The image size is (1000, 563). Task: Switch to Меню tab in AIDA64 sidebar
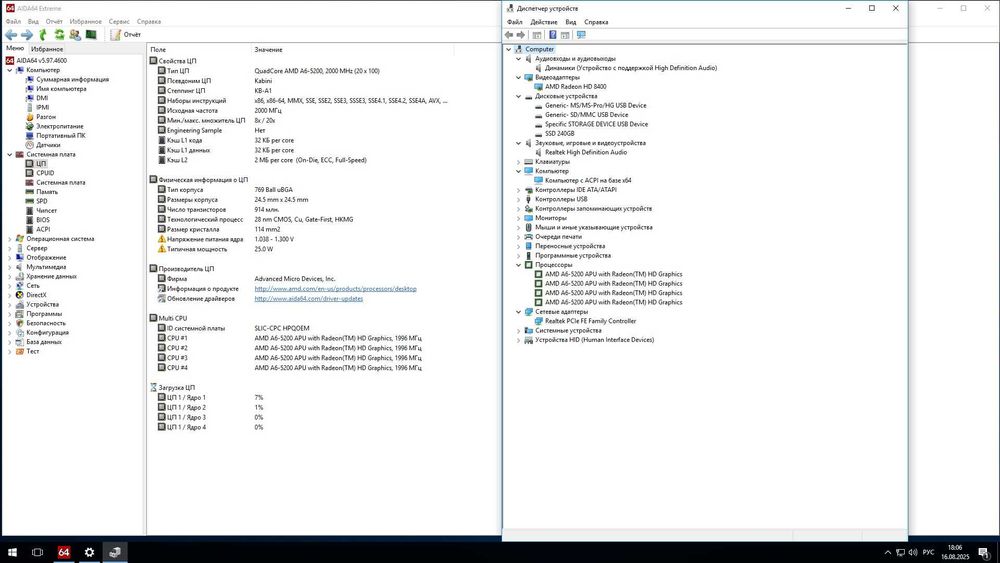click(x=15, y=48)
